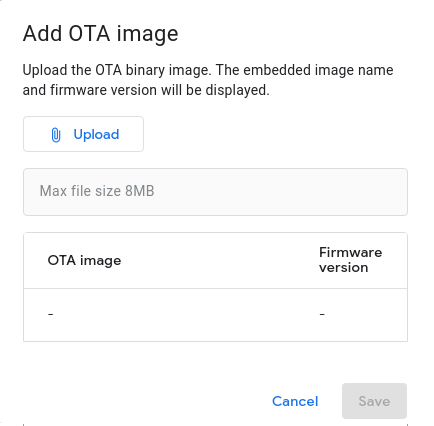Click the word 'version' in the table header

(344, 267)
